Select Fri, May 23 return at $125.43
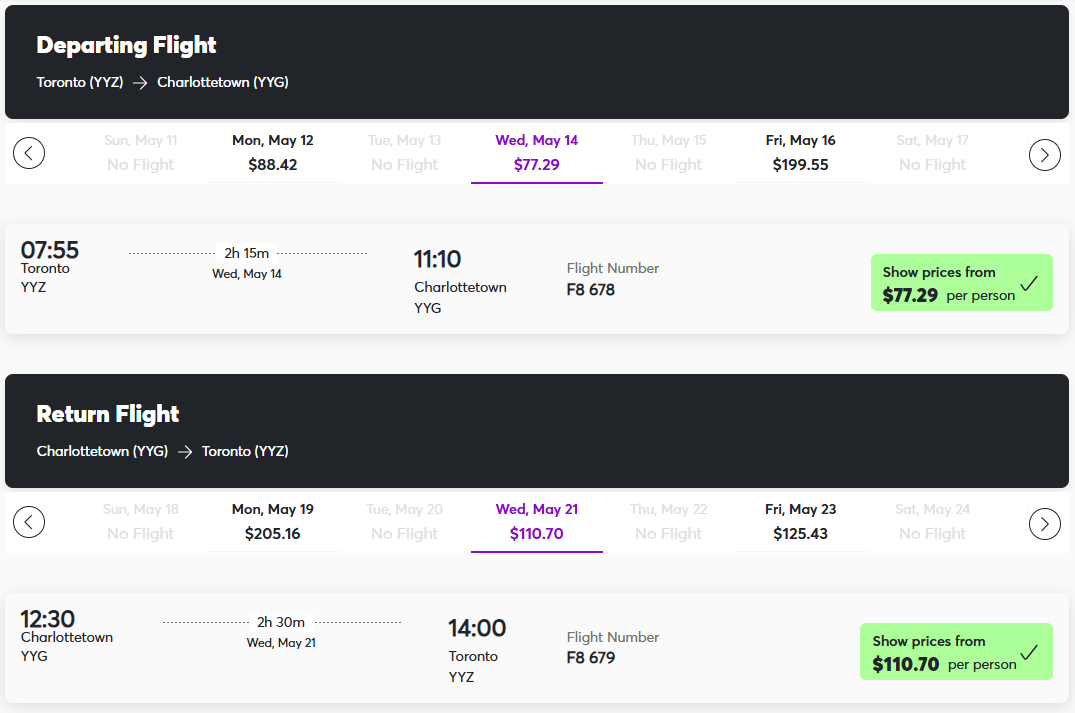This screenshot has width=1075, height=713. click(801, 522)
